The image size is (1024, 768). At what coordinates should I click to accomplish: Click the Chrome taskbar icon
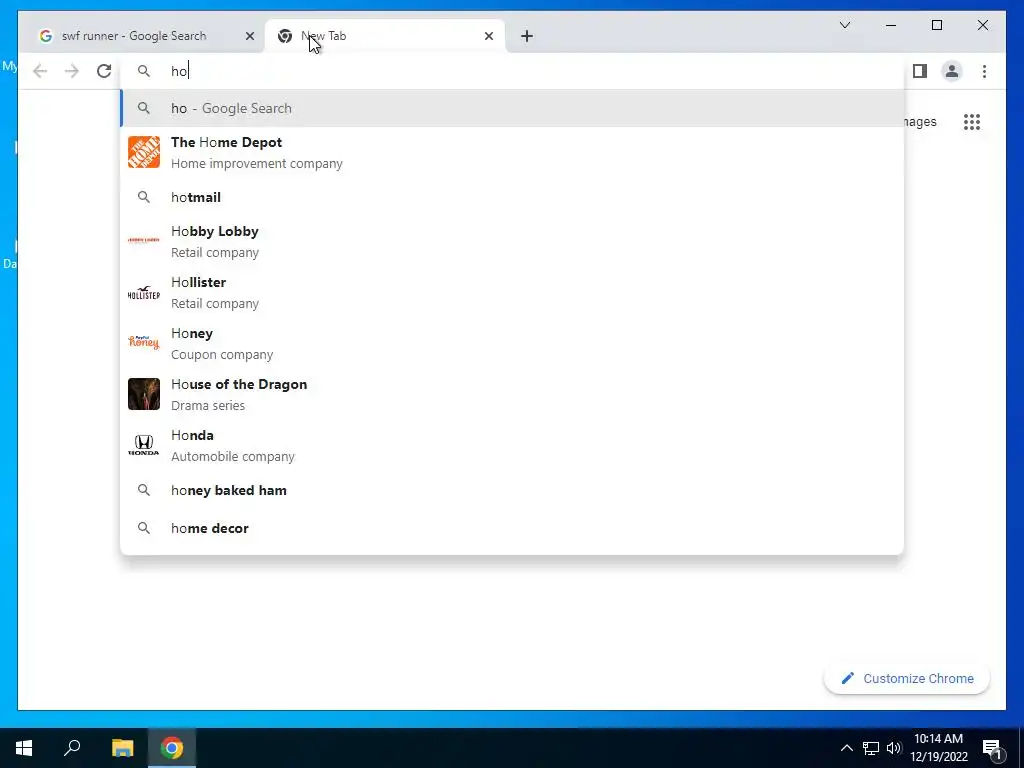click(172, 748)
